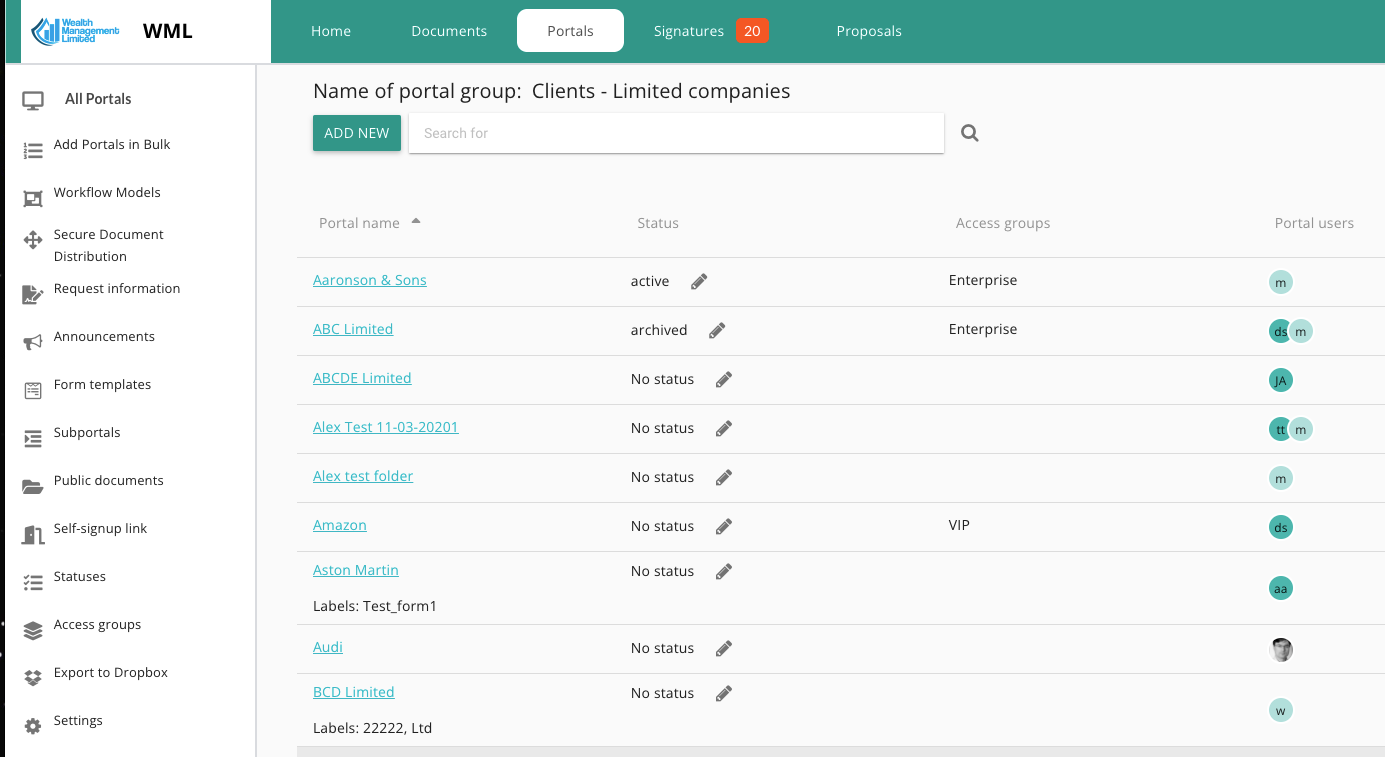Edit the status of Aaronson & Sons
The width and height of the screenshot is (1385, 757).
(698, 281)
